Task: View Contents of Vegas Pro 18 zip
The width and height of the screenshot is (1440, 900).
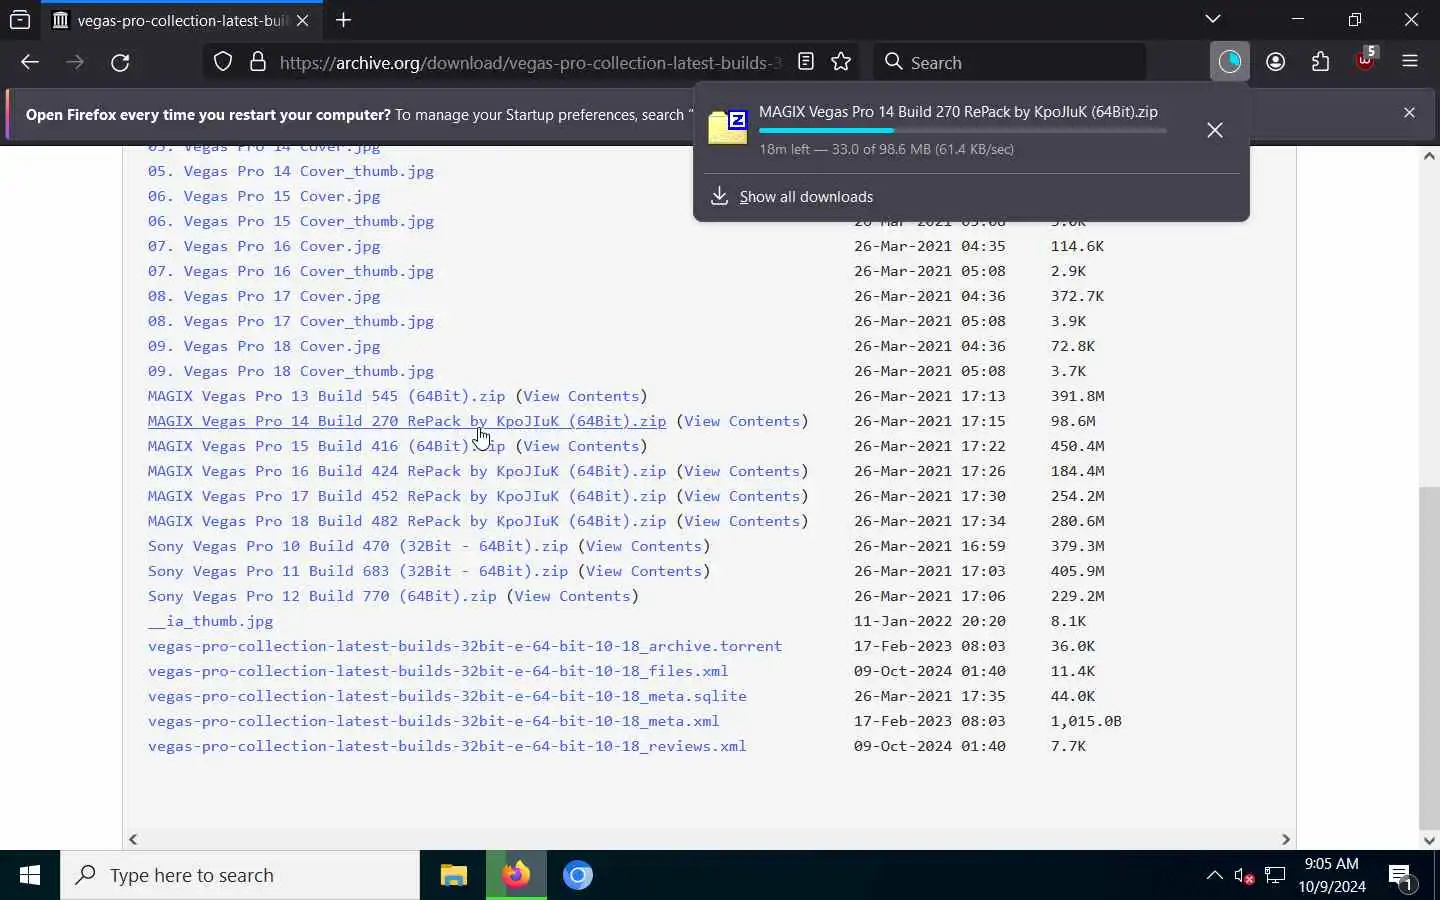Action: pos(742,521)
